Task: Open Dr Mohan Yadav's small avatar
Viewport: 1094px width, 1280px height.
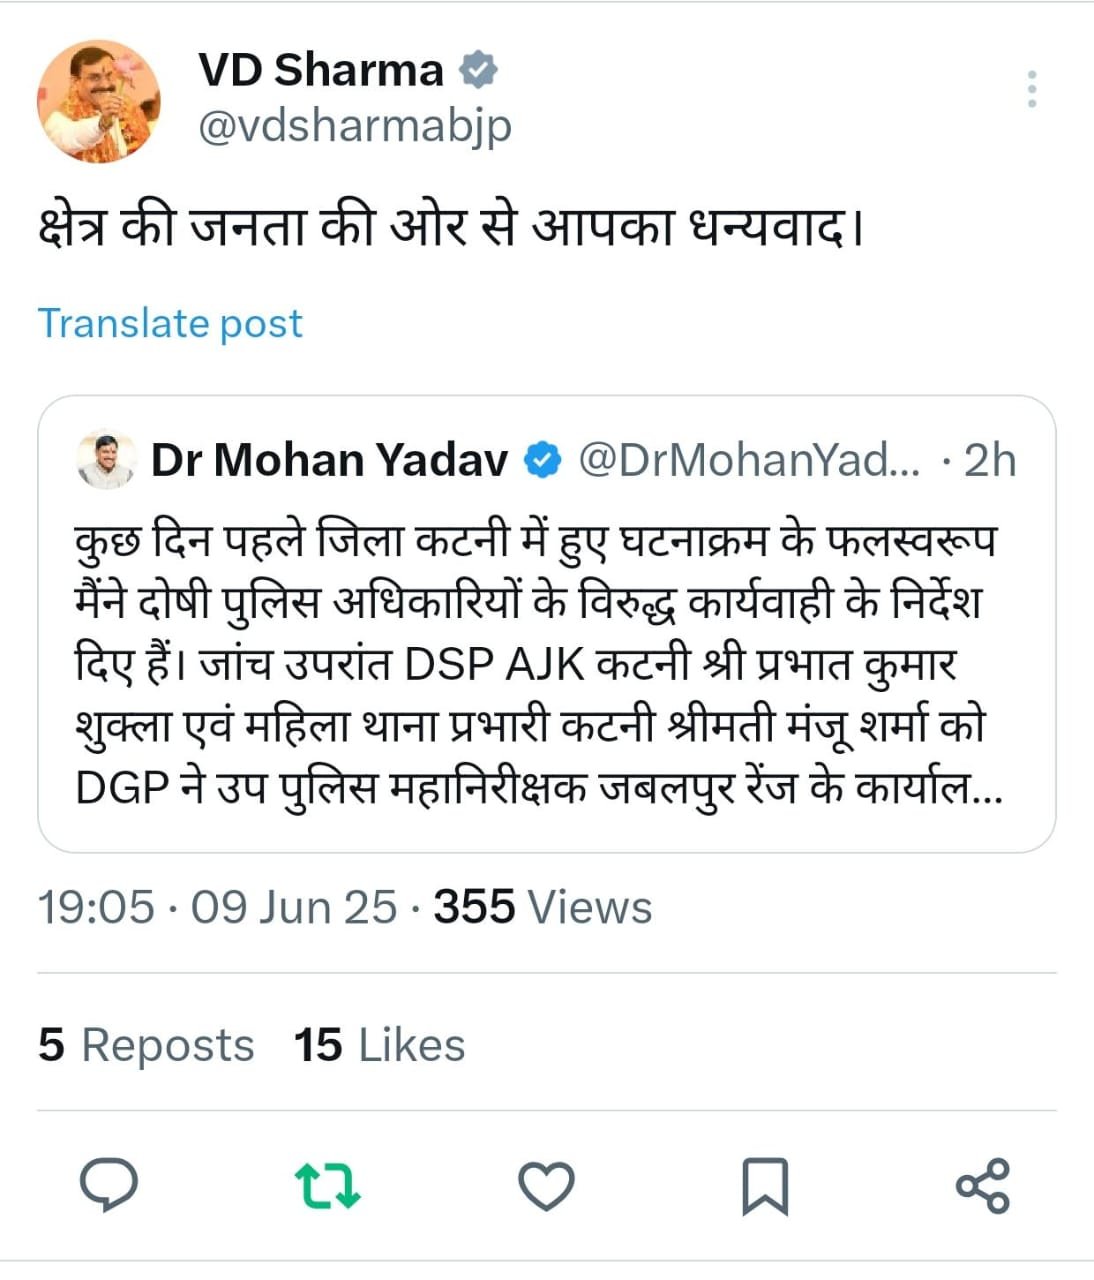Action: (x=106, y=460)
